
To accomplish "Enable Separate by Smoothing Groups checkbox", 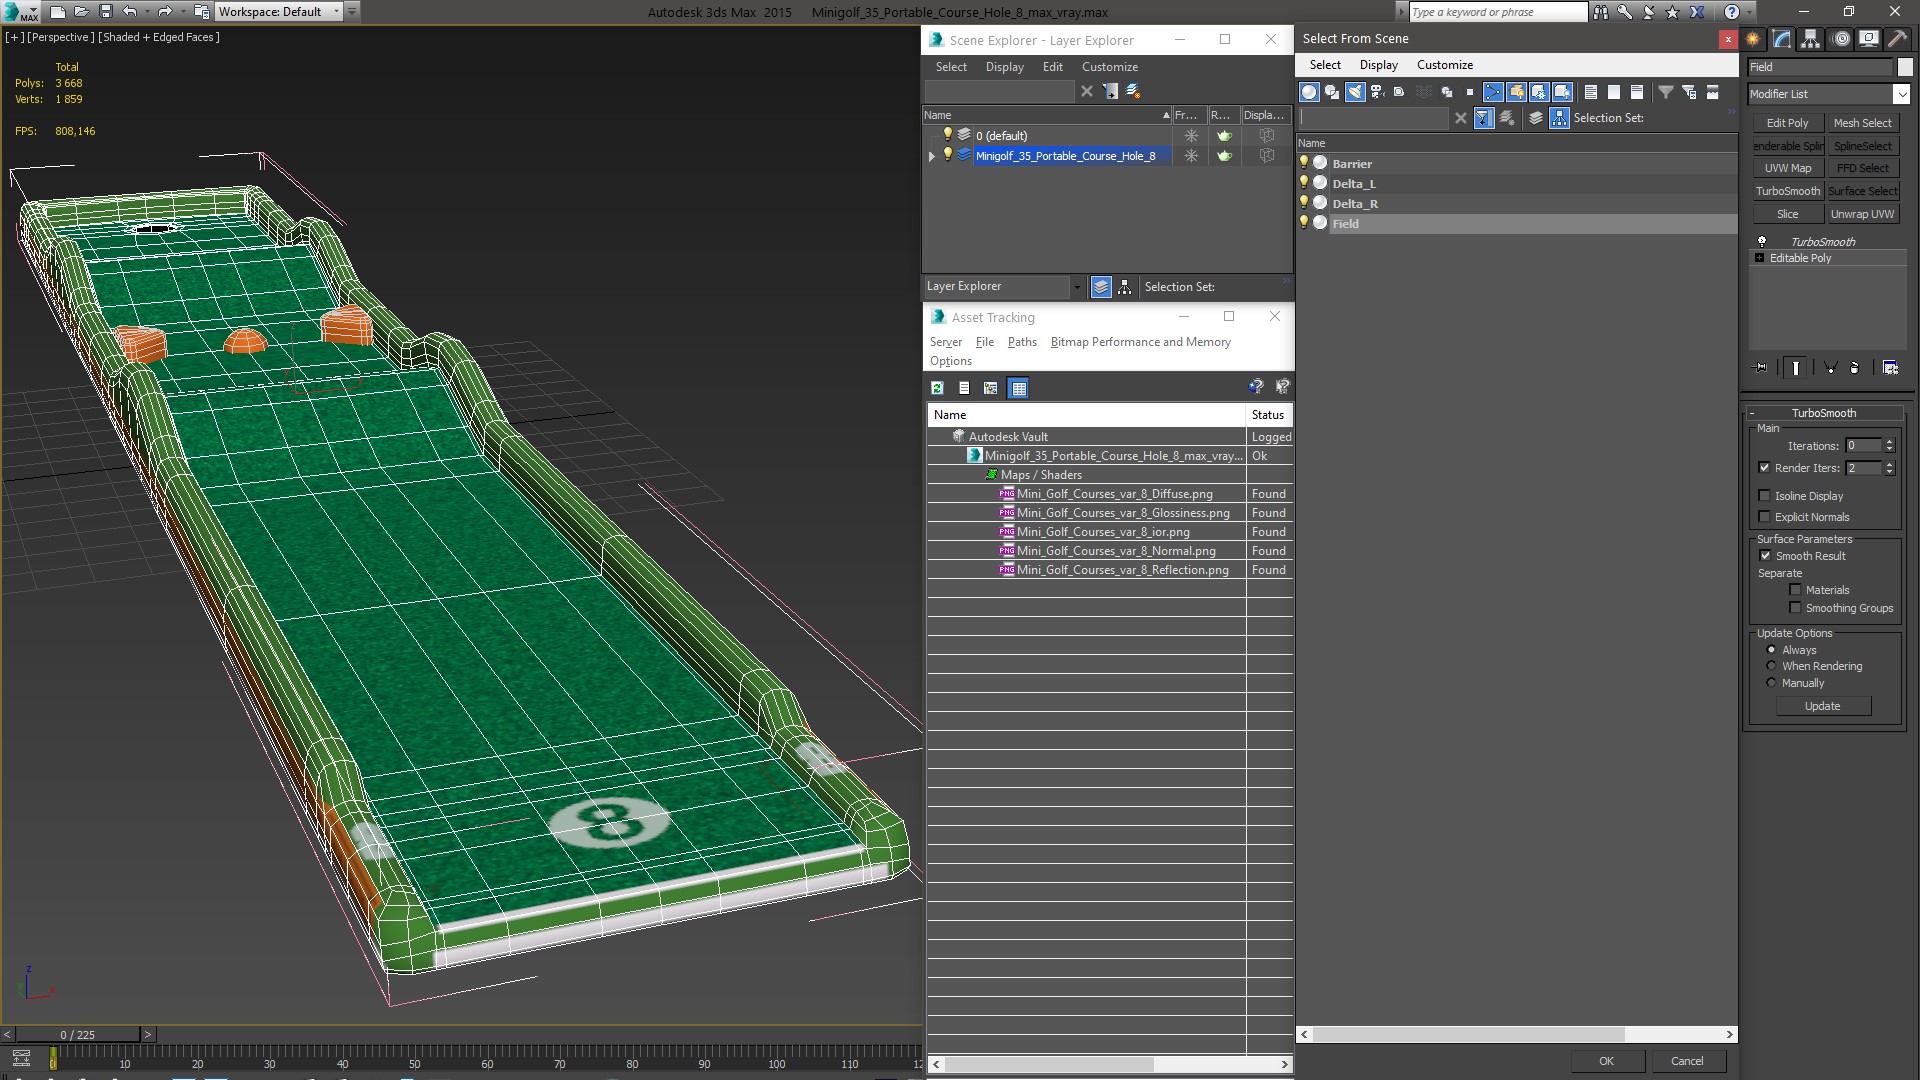I will click(1795, 607).
